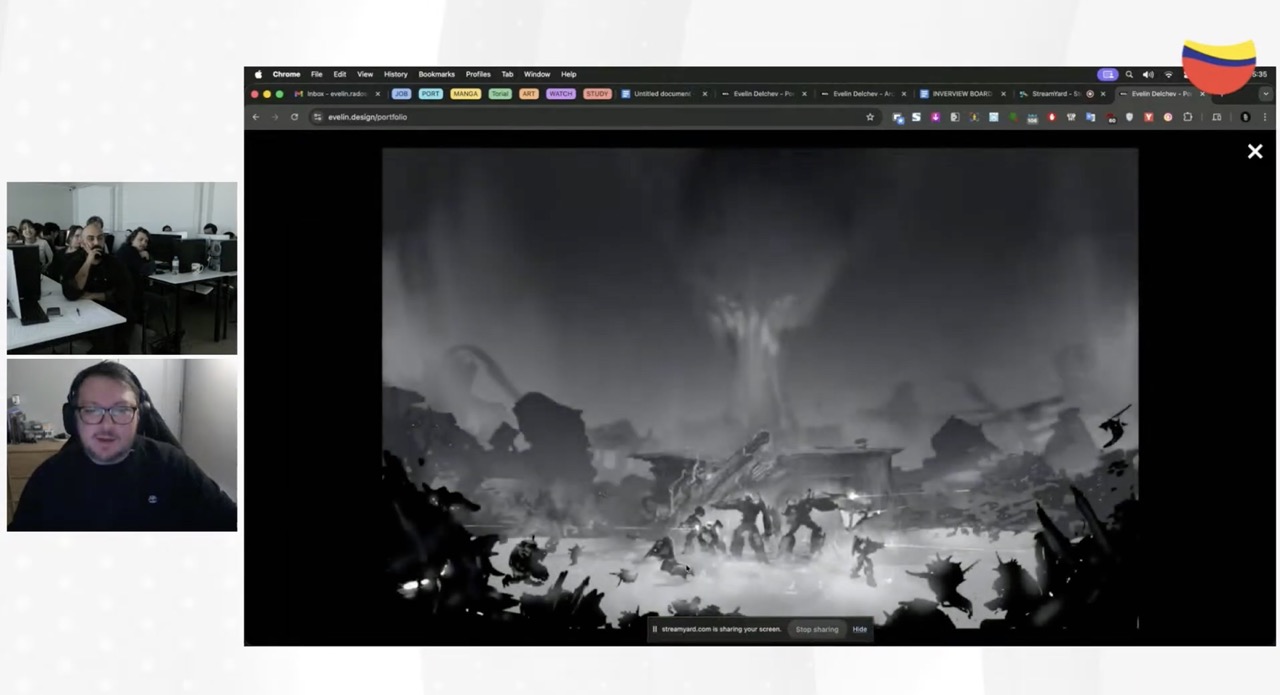Expand the MANGA tab group
The width and height of the screenshot is (1280, 695).
[x=465, y=94]
